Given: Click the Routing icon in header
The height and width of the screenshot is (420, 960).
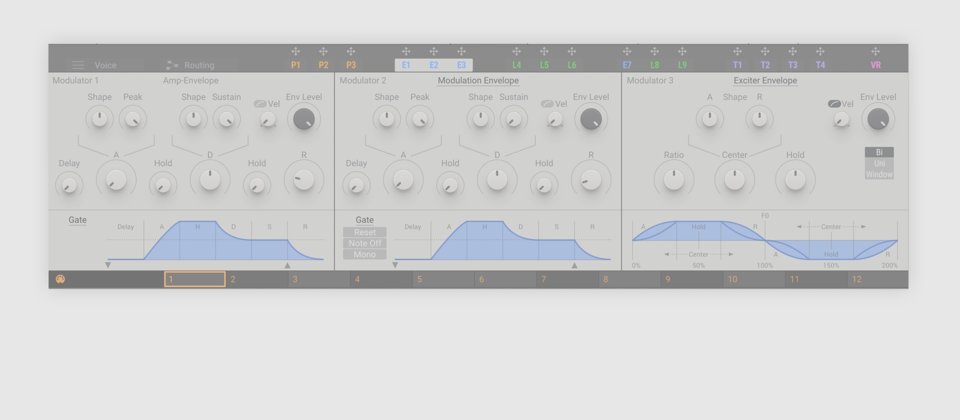Looking at the screenshot, I should [172, 65].
